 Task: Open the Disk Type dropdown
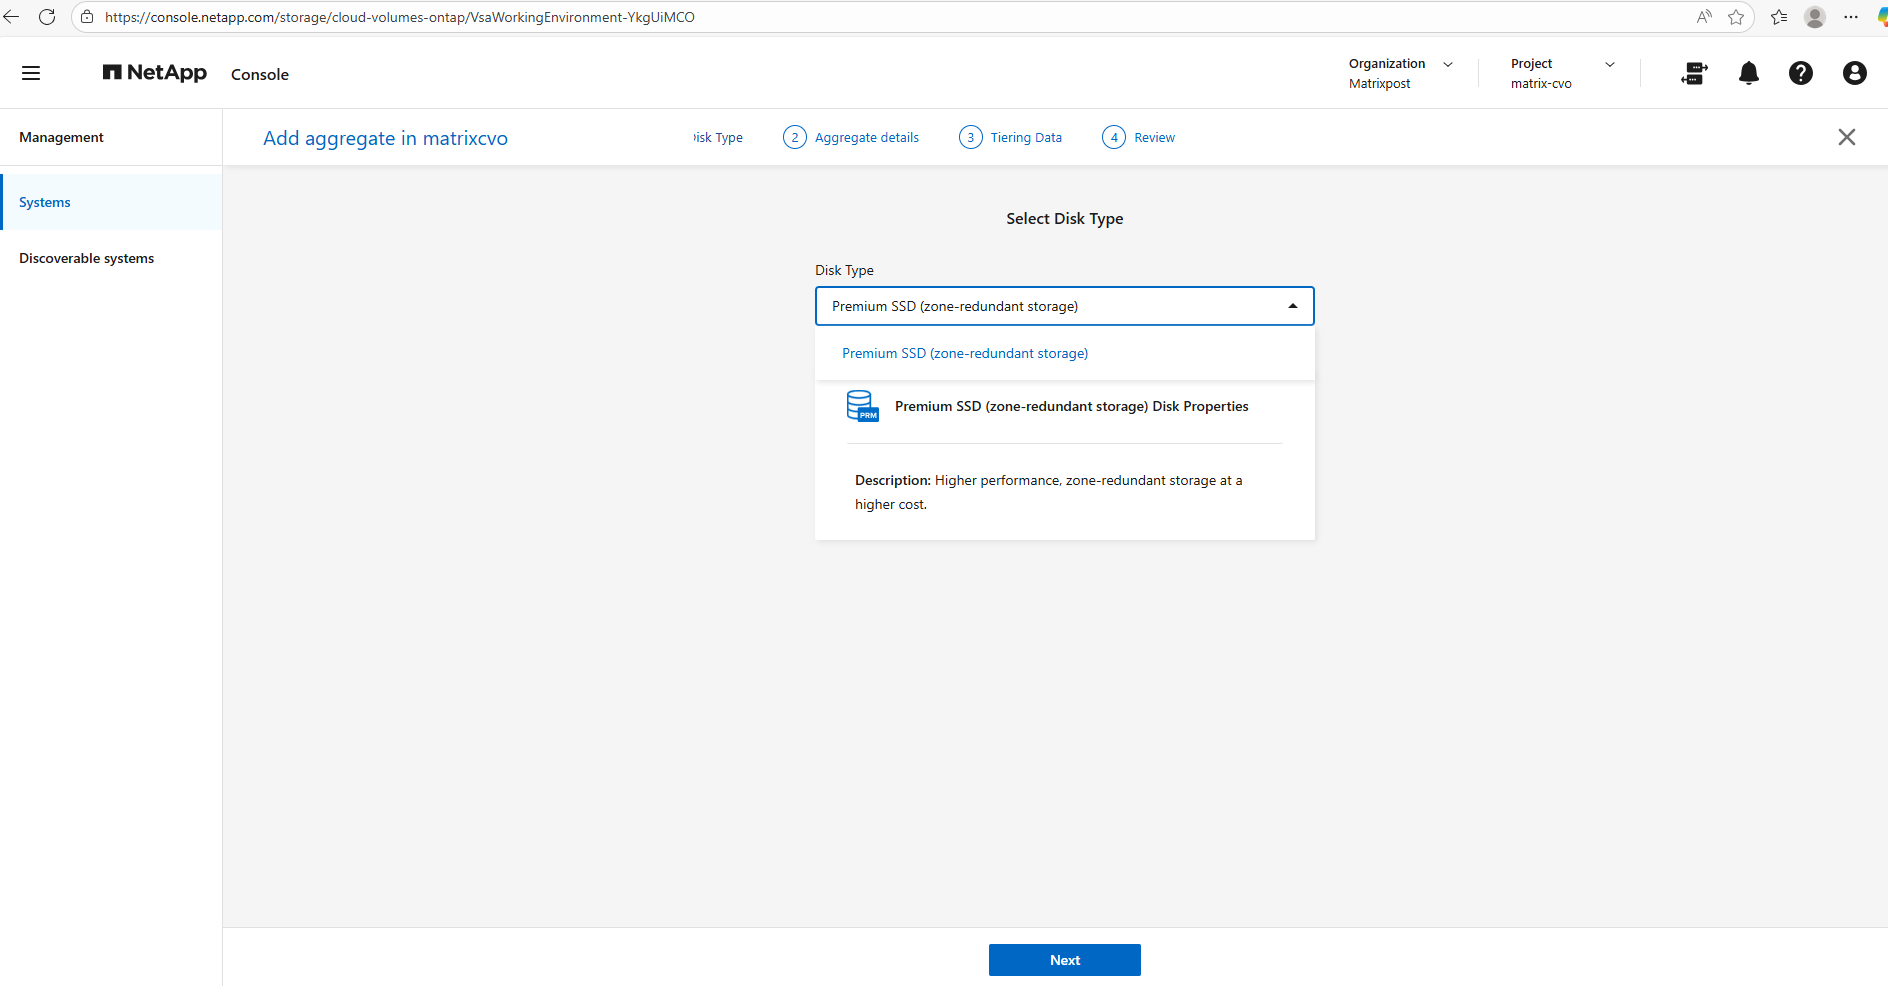[x=1064, y=306]
